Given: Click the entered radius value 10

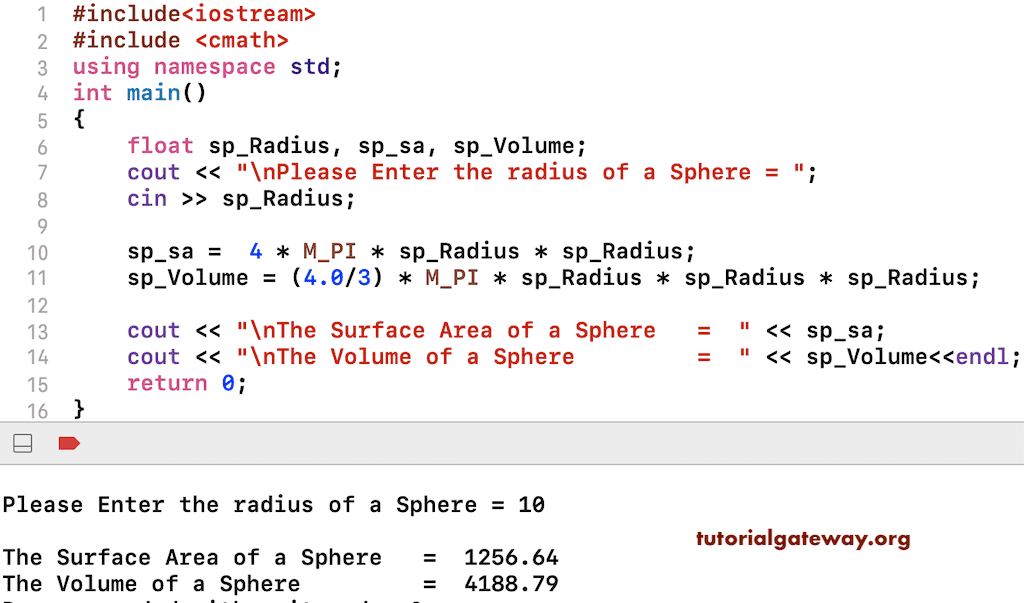Looking at the screenshot, I should tap(533, 505).
